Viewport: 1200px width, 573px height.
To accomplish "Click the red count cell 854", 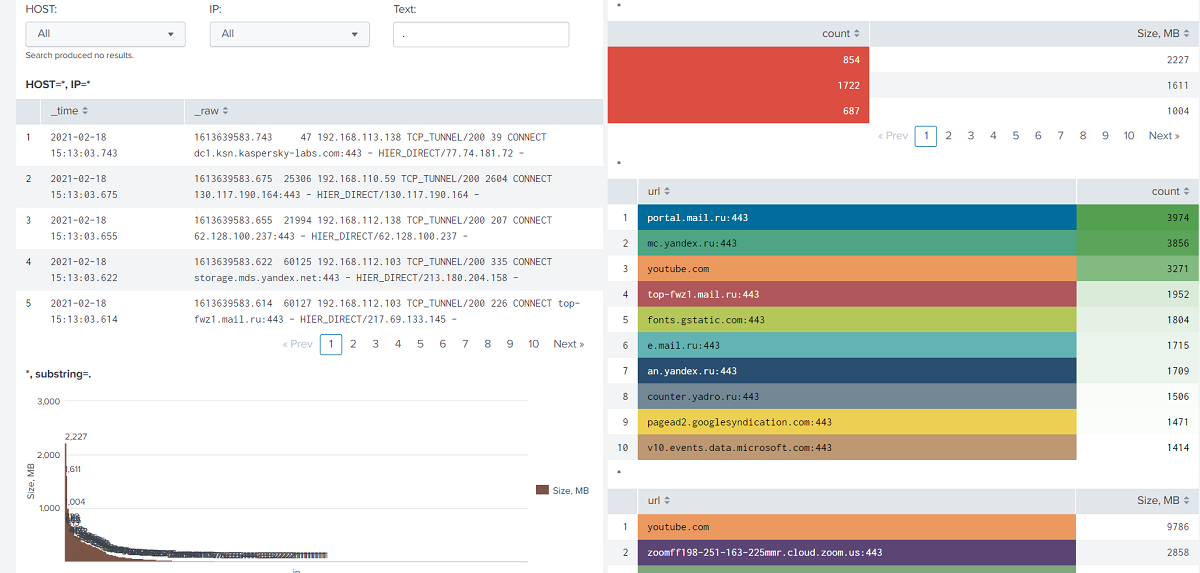I will pos(738,59).
